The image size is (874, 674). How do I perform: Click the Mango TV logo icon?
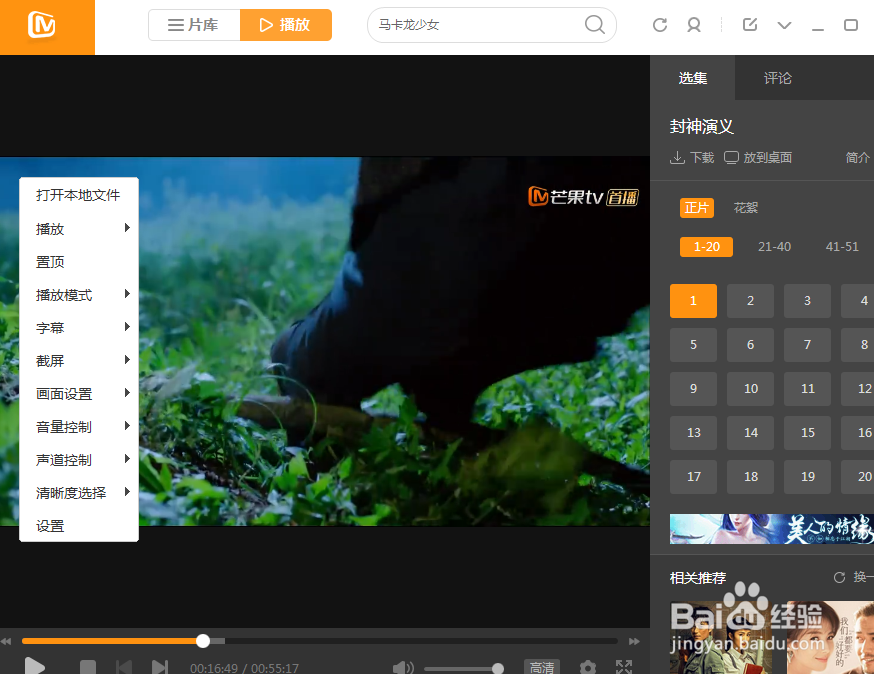click(x=42, y=26)
